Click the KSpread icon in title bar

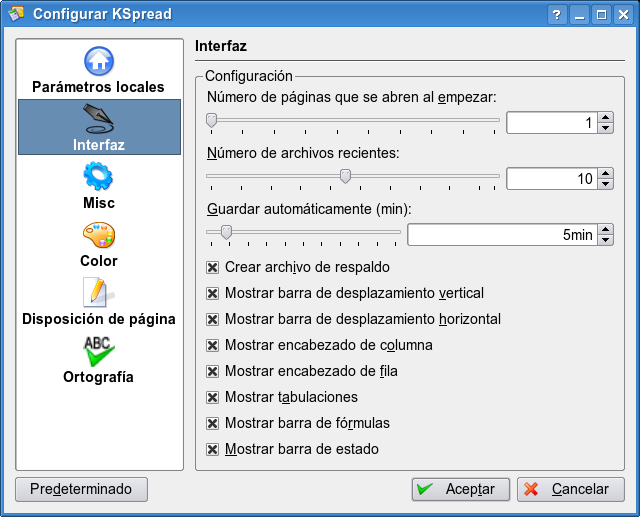[x=15, y=14]
